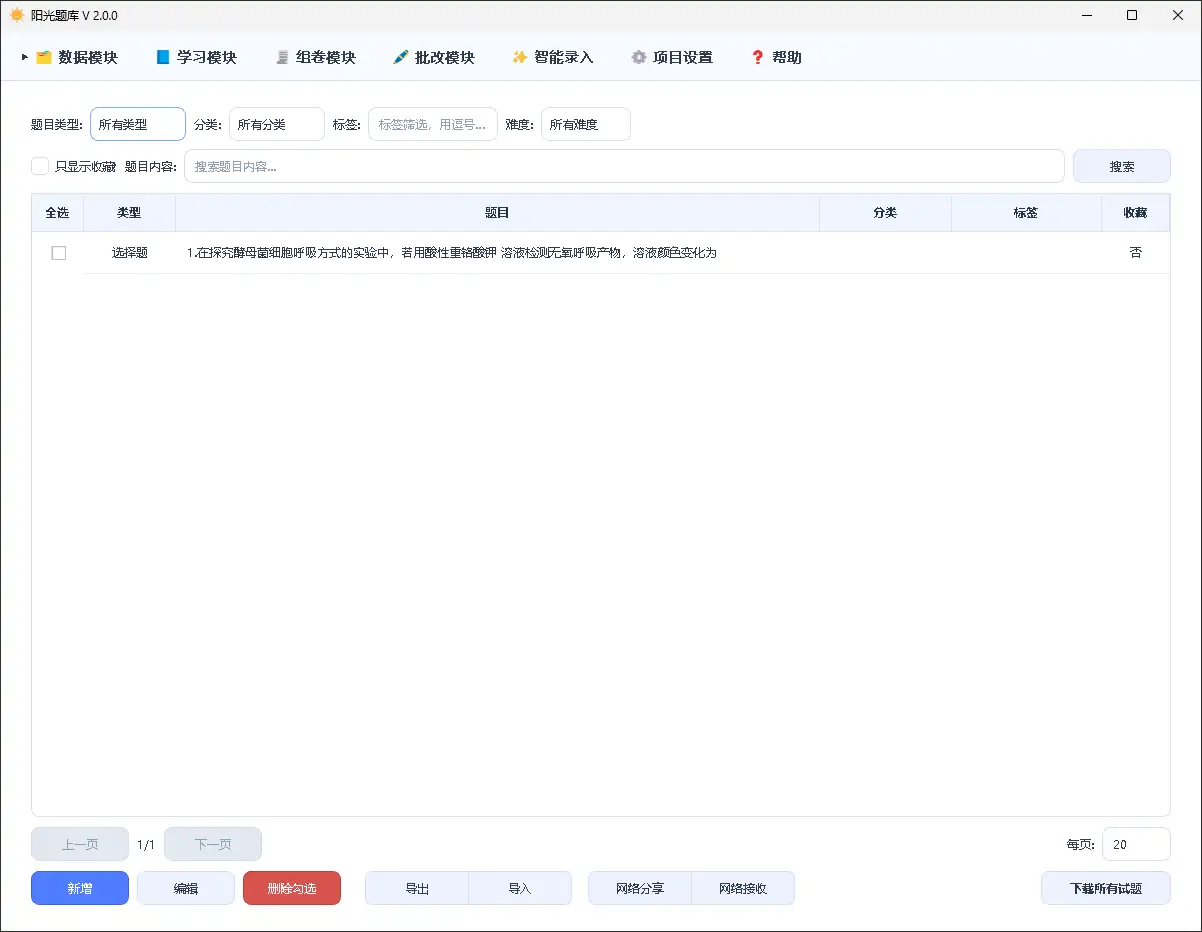Screen dimensions: 1202x932
Task: Open the 批改模块 menu
Action: point(434,58)
